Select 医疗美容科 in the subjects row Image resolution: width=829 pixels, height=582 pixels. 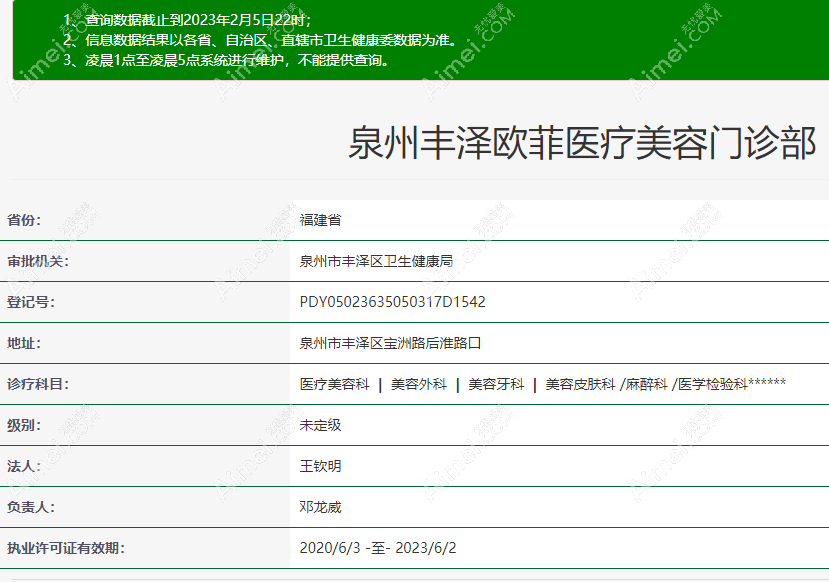[334, 384]
